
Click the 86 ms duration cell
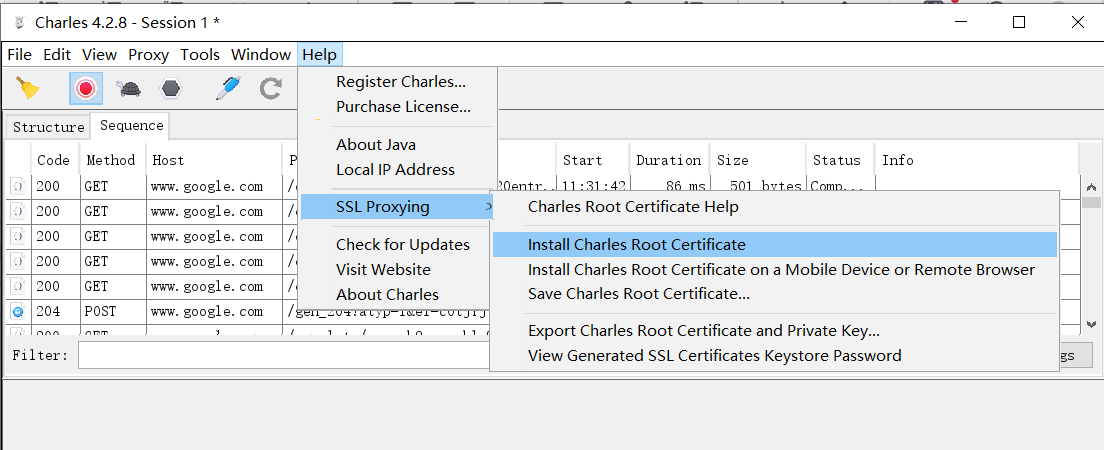[668, 187]
